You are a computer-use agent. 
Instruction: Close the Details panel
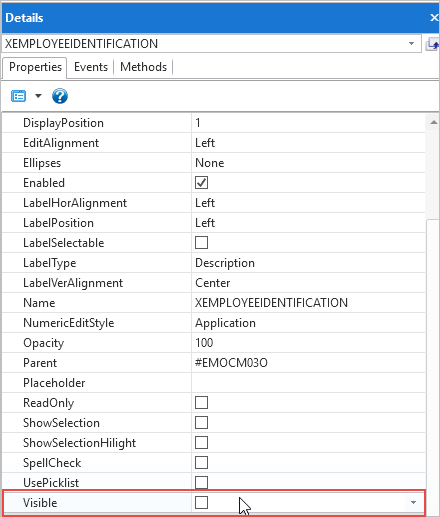(434, 17)
